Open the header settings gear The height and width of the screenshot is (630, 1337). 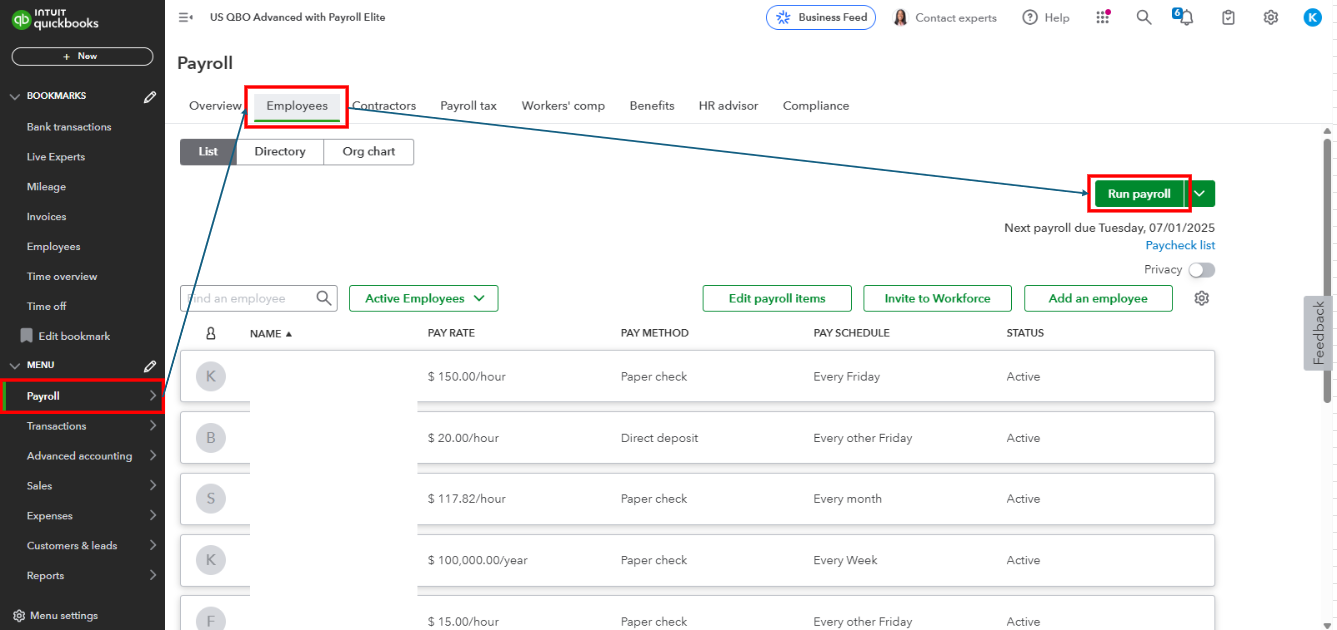tap(1271, 17)
